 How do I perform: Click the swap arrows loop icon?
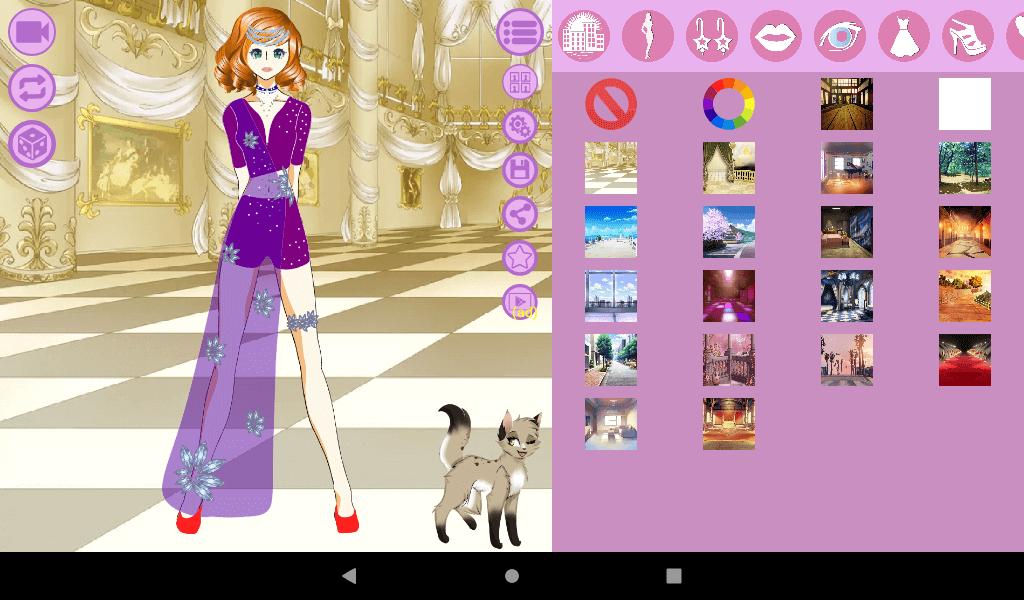[32, 88]
